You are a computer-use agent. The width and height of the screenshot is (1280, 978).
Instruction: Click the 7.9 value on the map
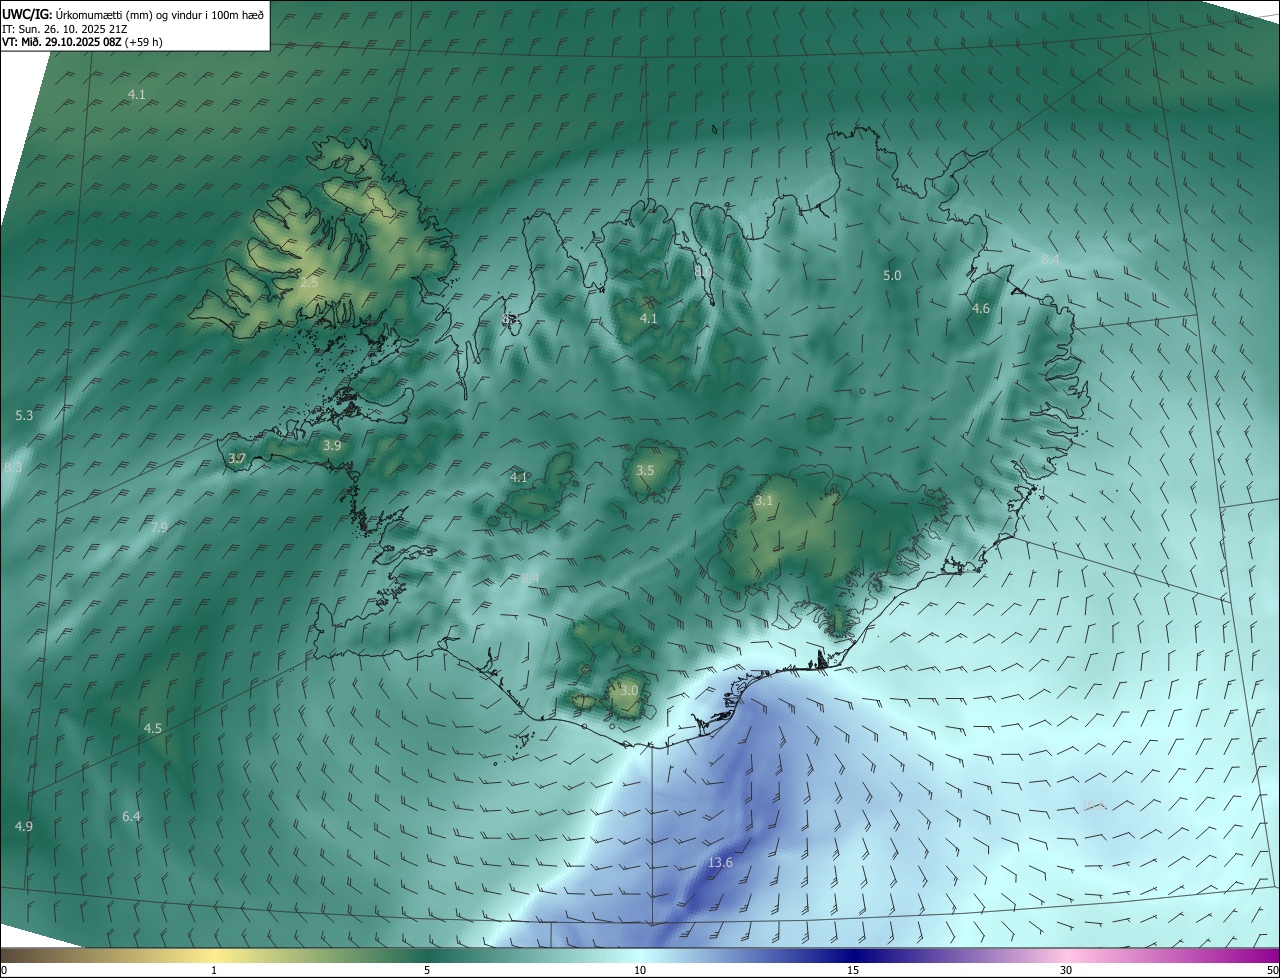159,527
